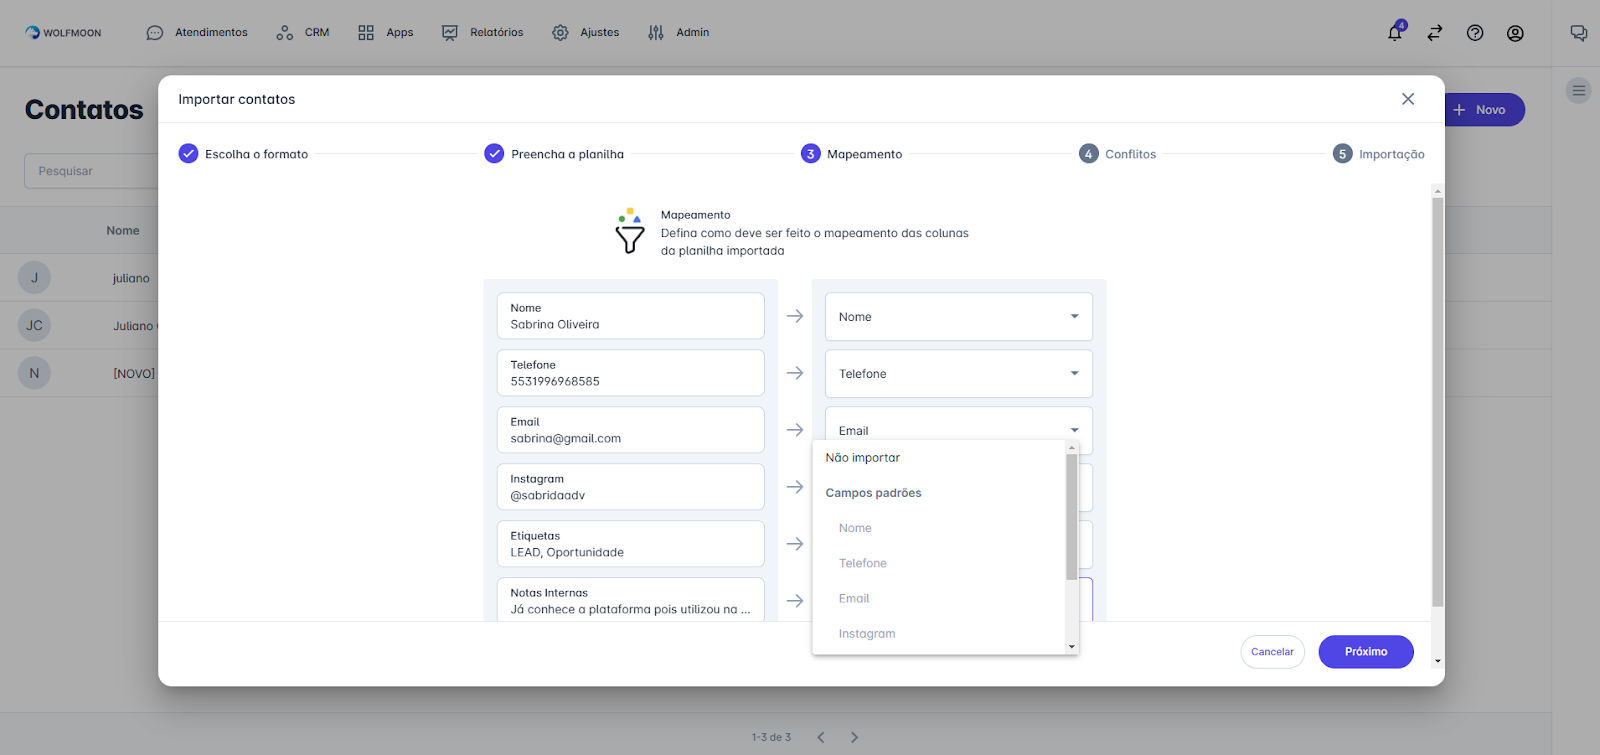The height and width of the screenshot is (755, 1600).
Task: Open the notifications bell icon
Action: pos(1394,33)
